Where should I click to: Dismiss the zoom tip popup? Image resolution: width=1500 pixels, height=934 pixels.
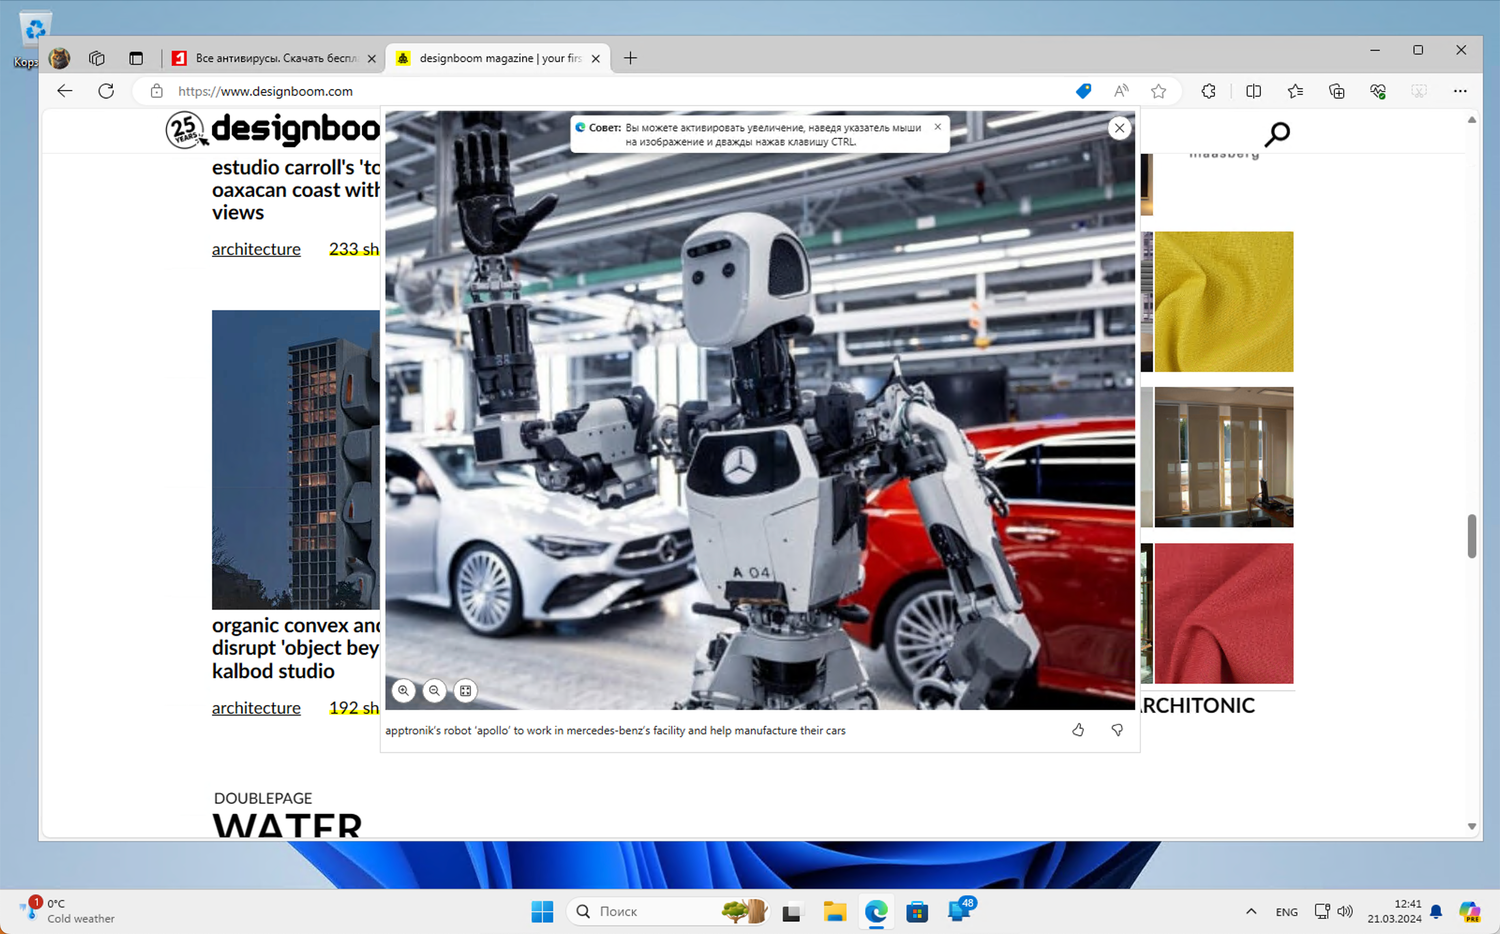(x=937, y=127)
